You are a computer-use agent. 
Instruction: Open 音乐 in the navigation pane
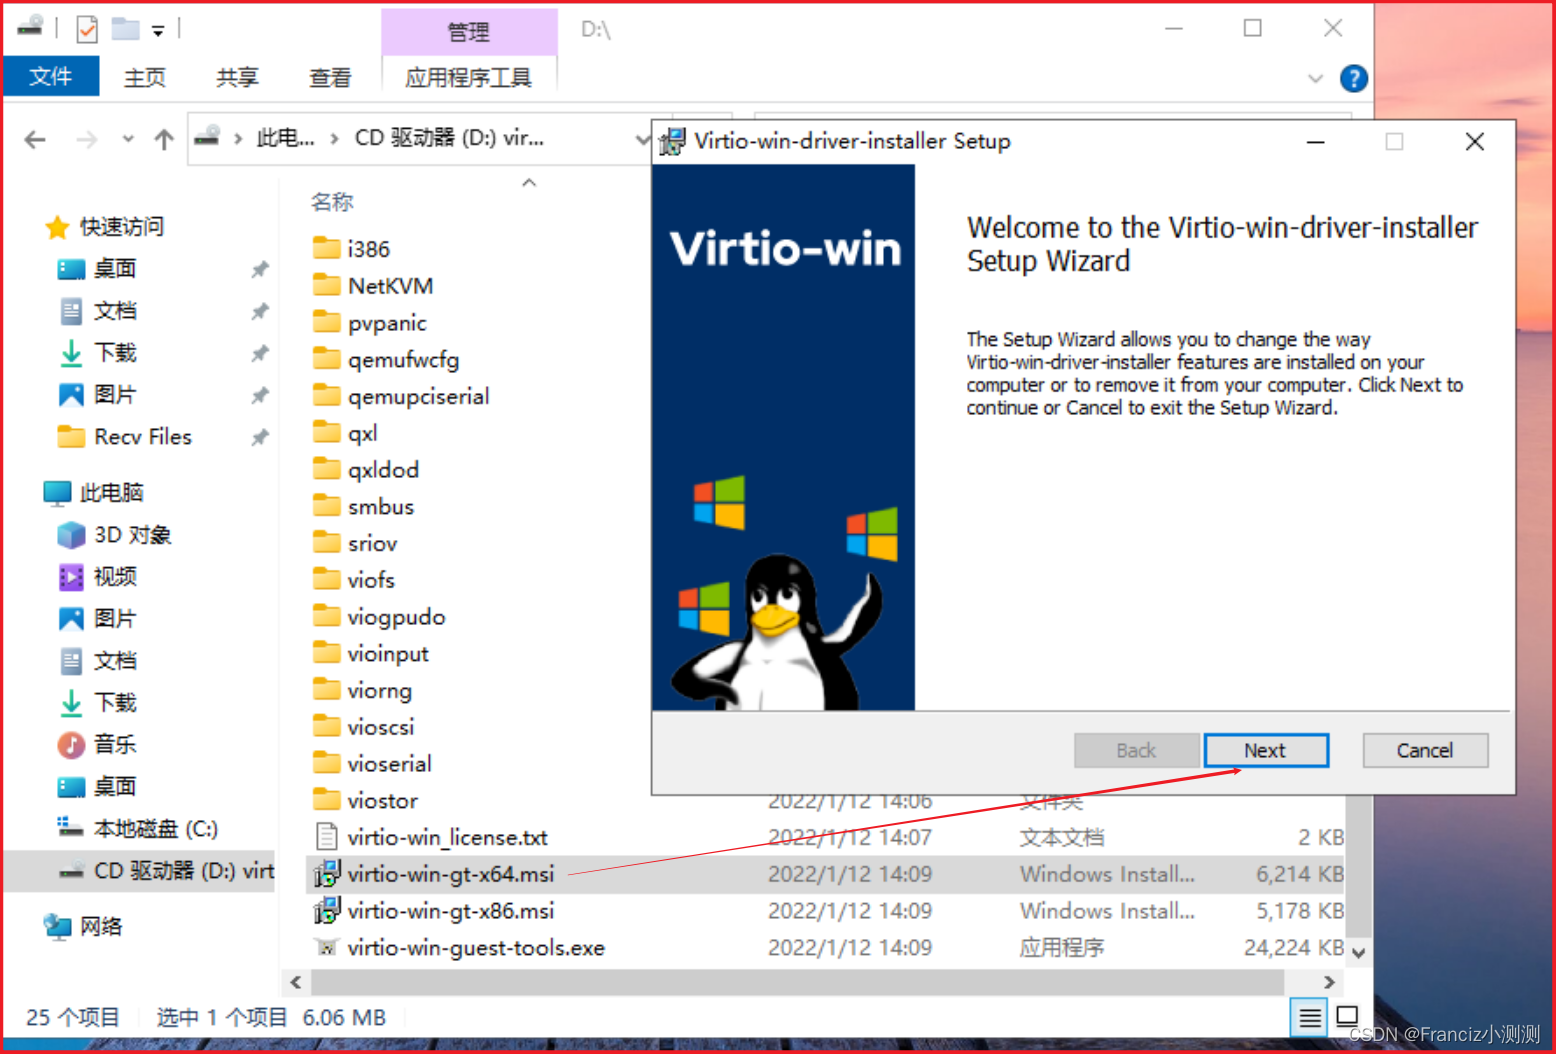[115, 745]
